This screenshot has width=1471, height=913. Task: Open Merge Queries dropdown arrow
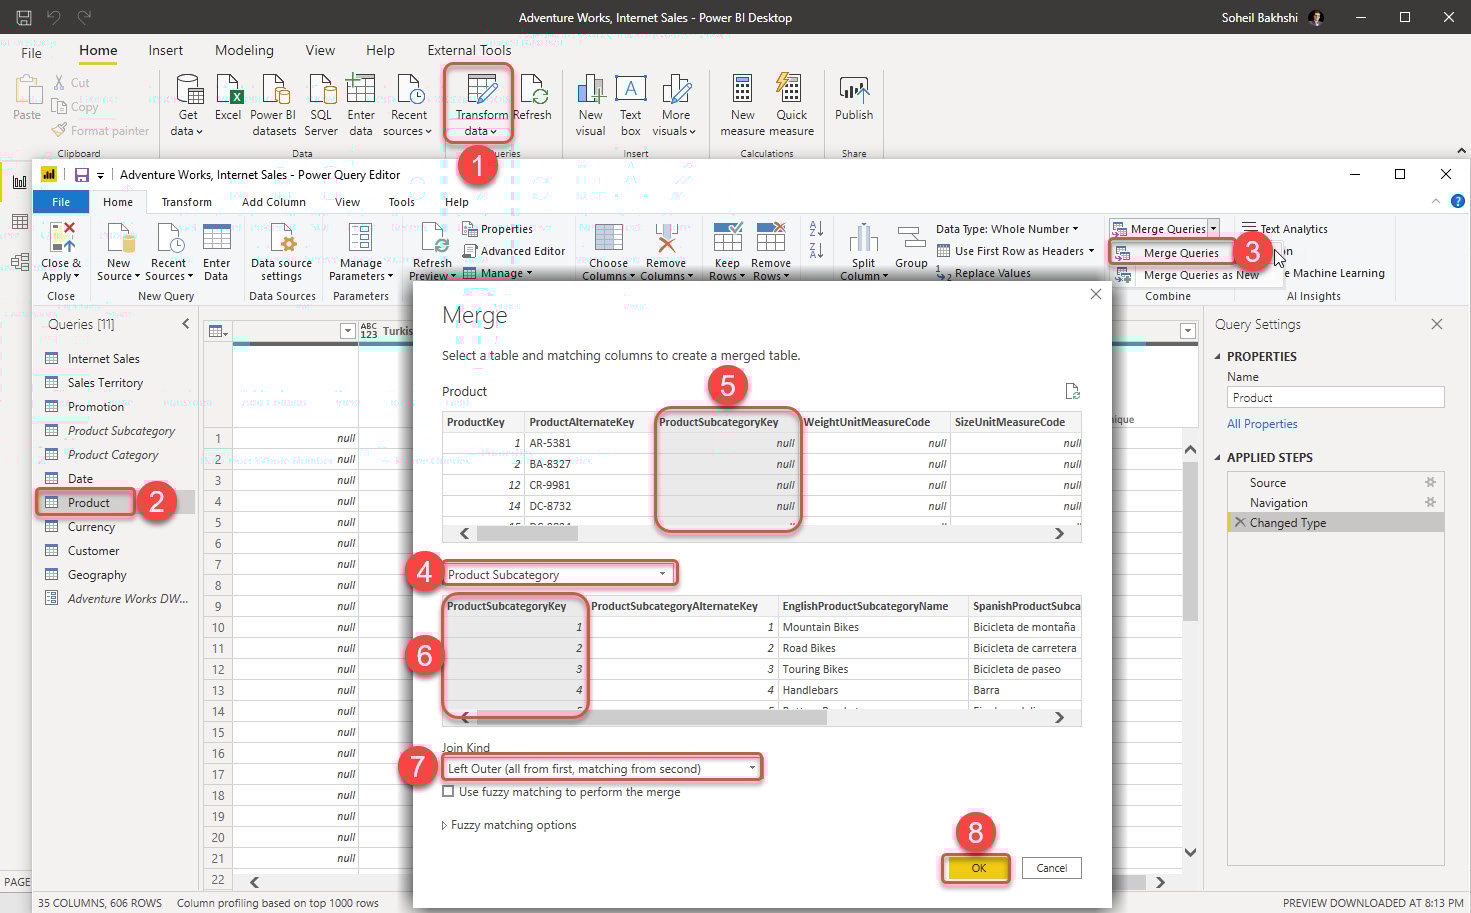point(1213,229)
